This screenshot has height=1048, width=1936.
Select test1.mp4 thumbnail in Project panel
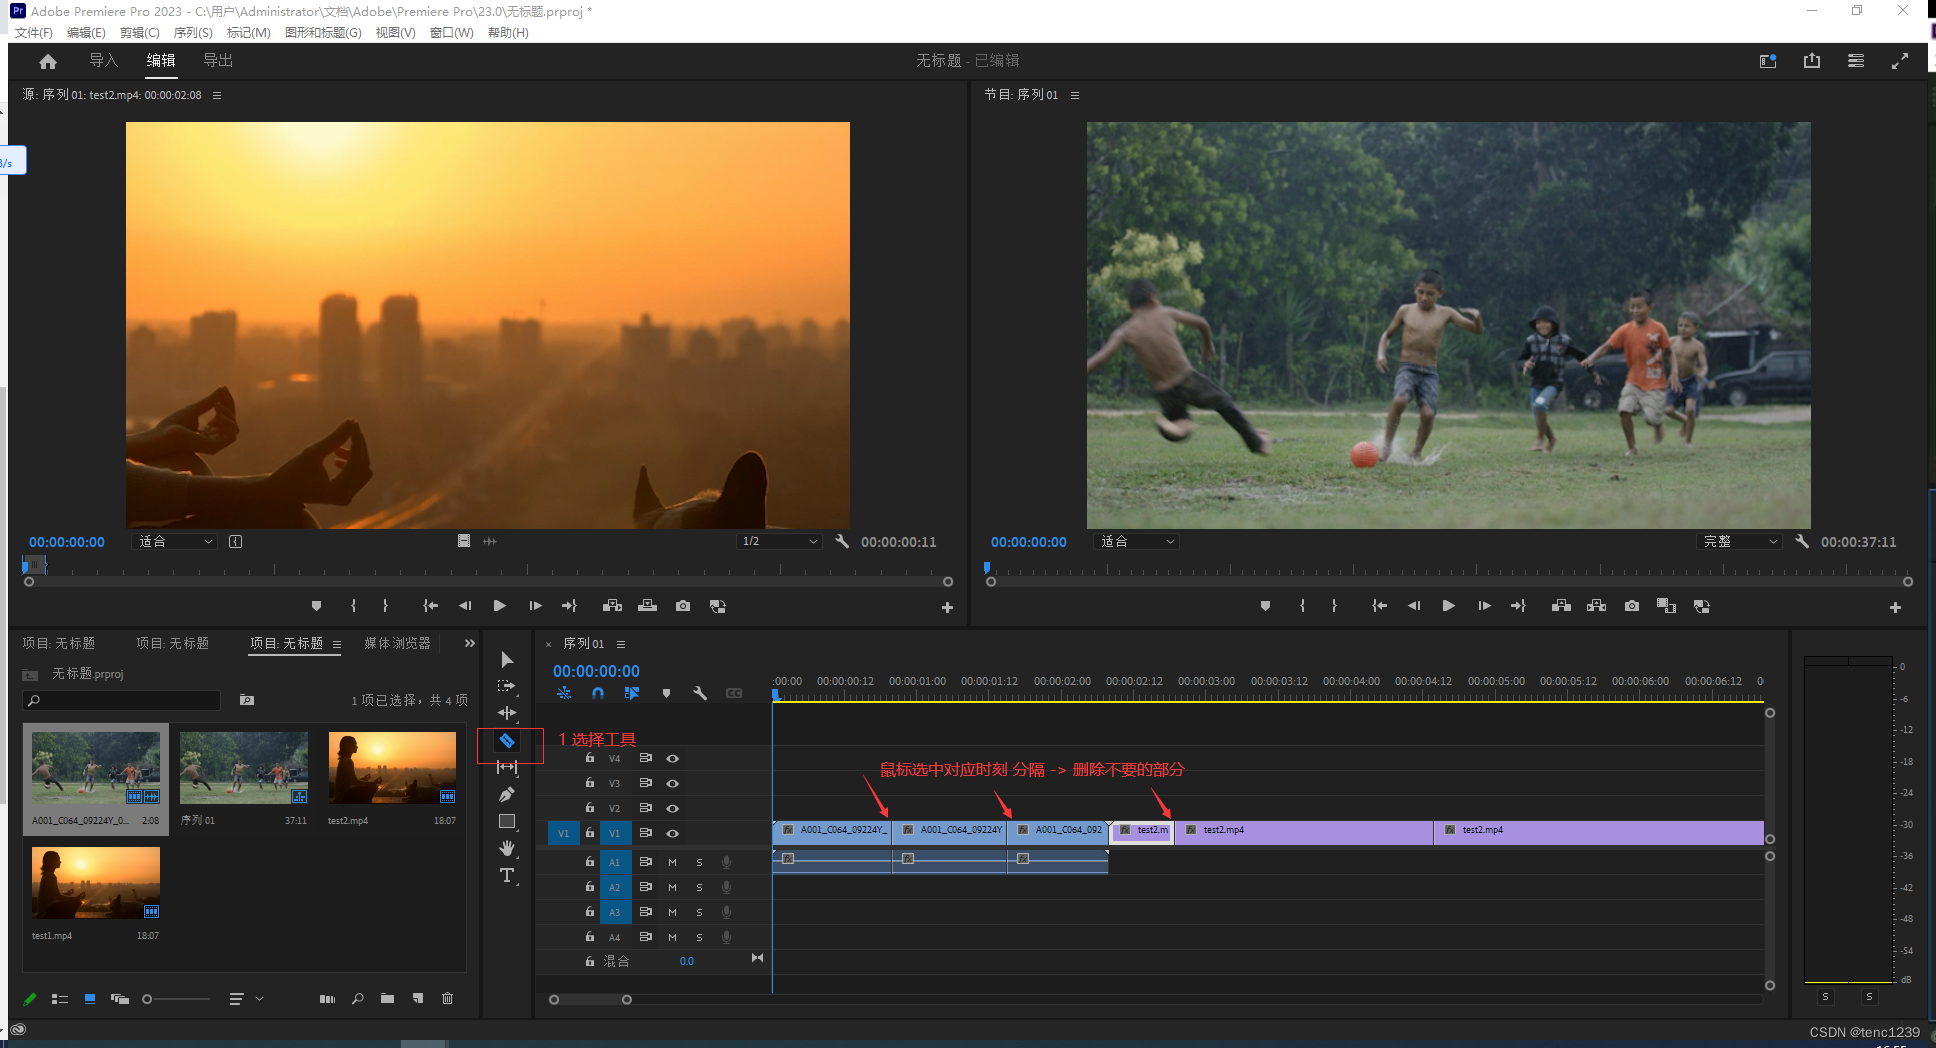click(96, 883)
